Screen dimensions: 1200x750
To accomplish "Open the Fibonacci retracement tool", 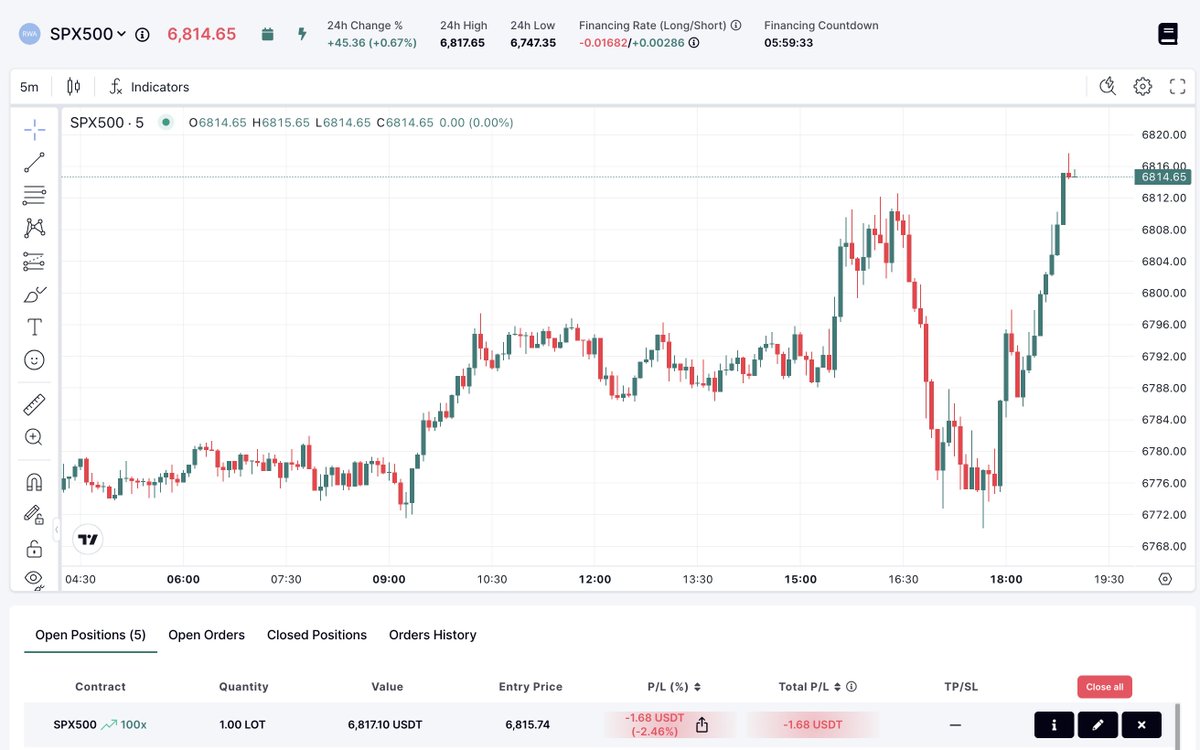I will tap(34, 196).
